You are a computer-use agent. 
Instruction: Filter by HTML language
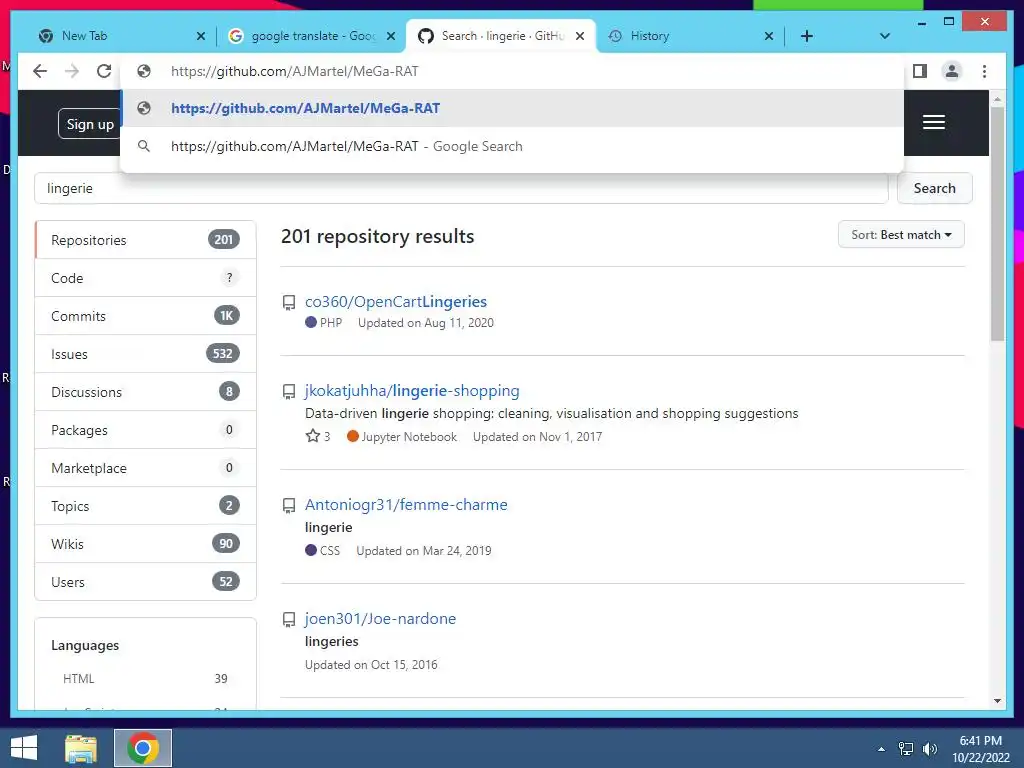click(x=145, y=679)
